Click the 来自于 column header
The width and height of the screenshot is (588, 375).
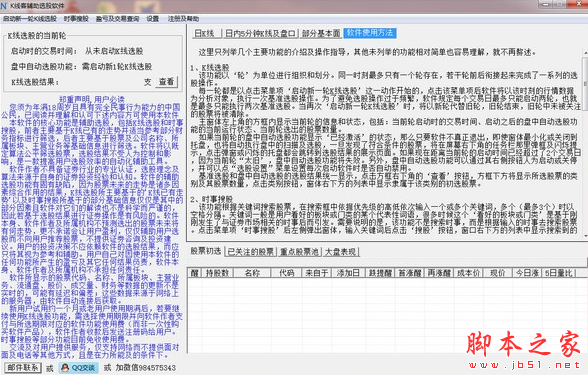pyautogui.click(x=316, y=273)
